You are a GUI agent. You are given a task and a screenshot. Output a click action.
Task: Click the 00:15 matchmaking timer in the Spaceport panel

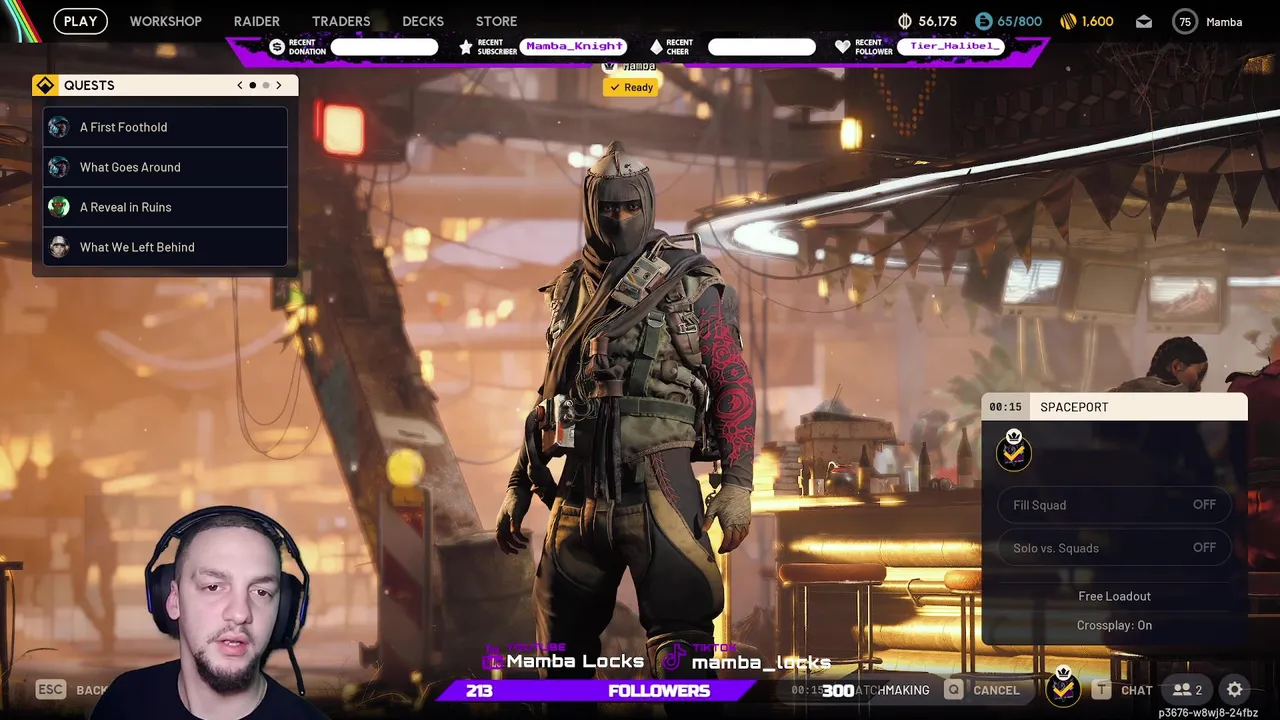[x=1005, y=407]
